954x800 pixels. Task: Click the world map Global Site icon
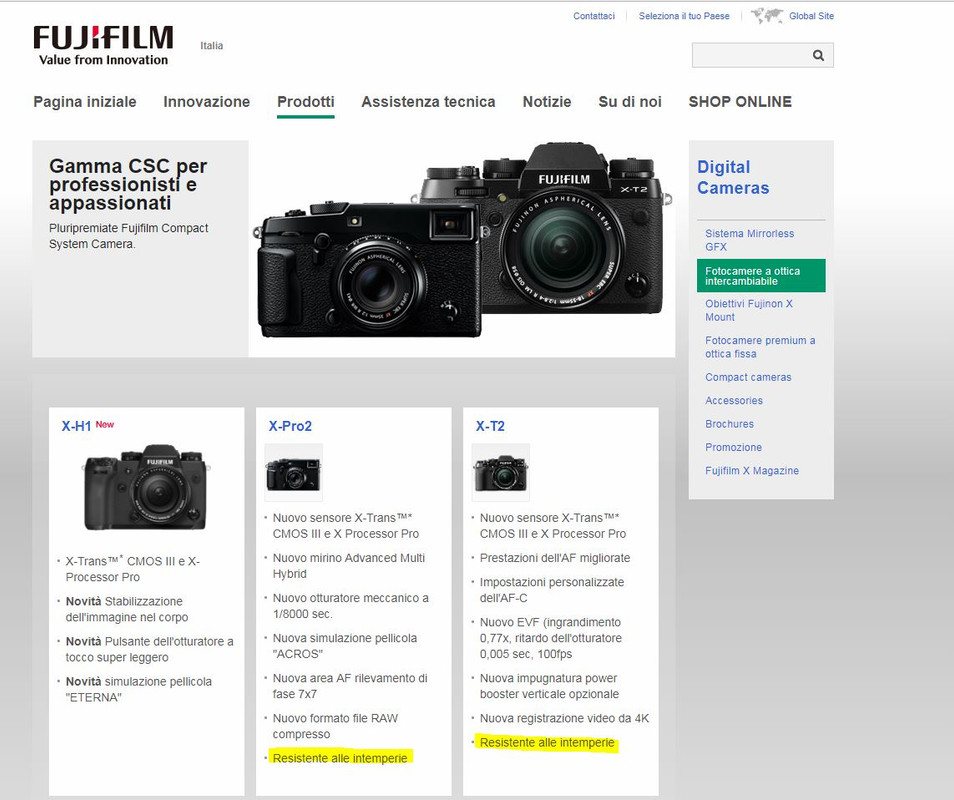[767, 16]
